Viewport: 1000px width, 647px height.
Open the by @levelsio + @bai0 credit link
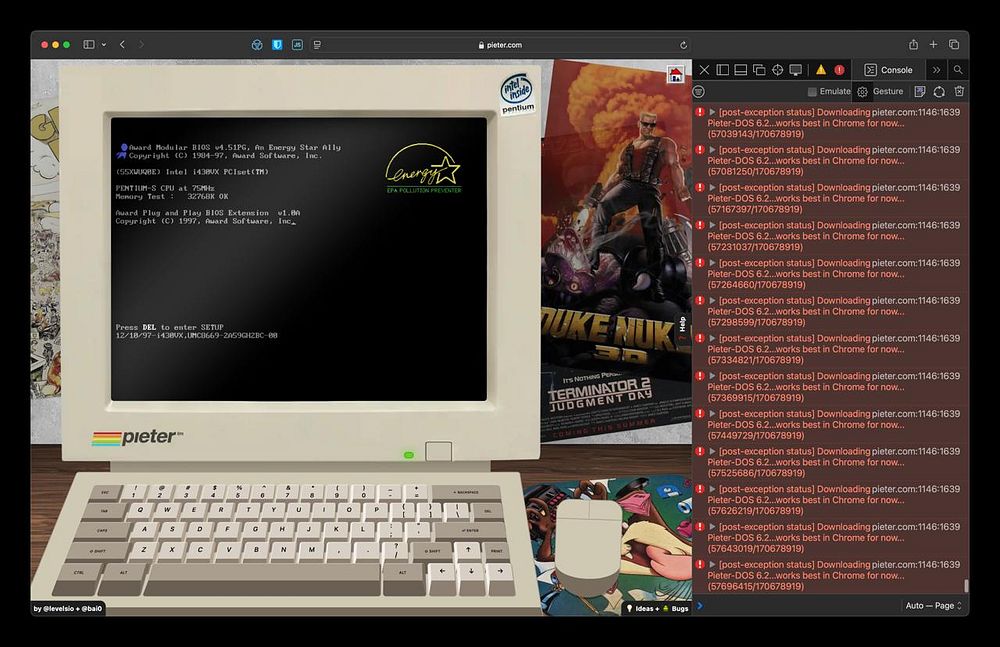[68, 608]
